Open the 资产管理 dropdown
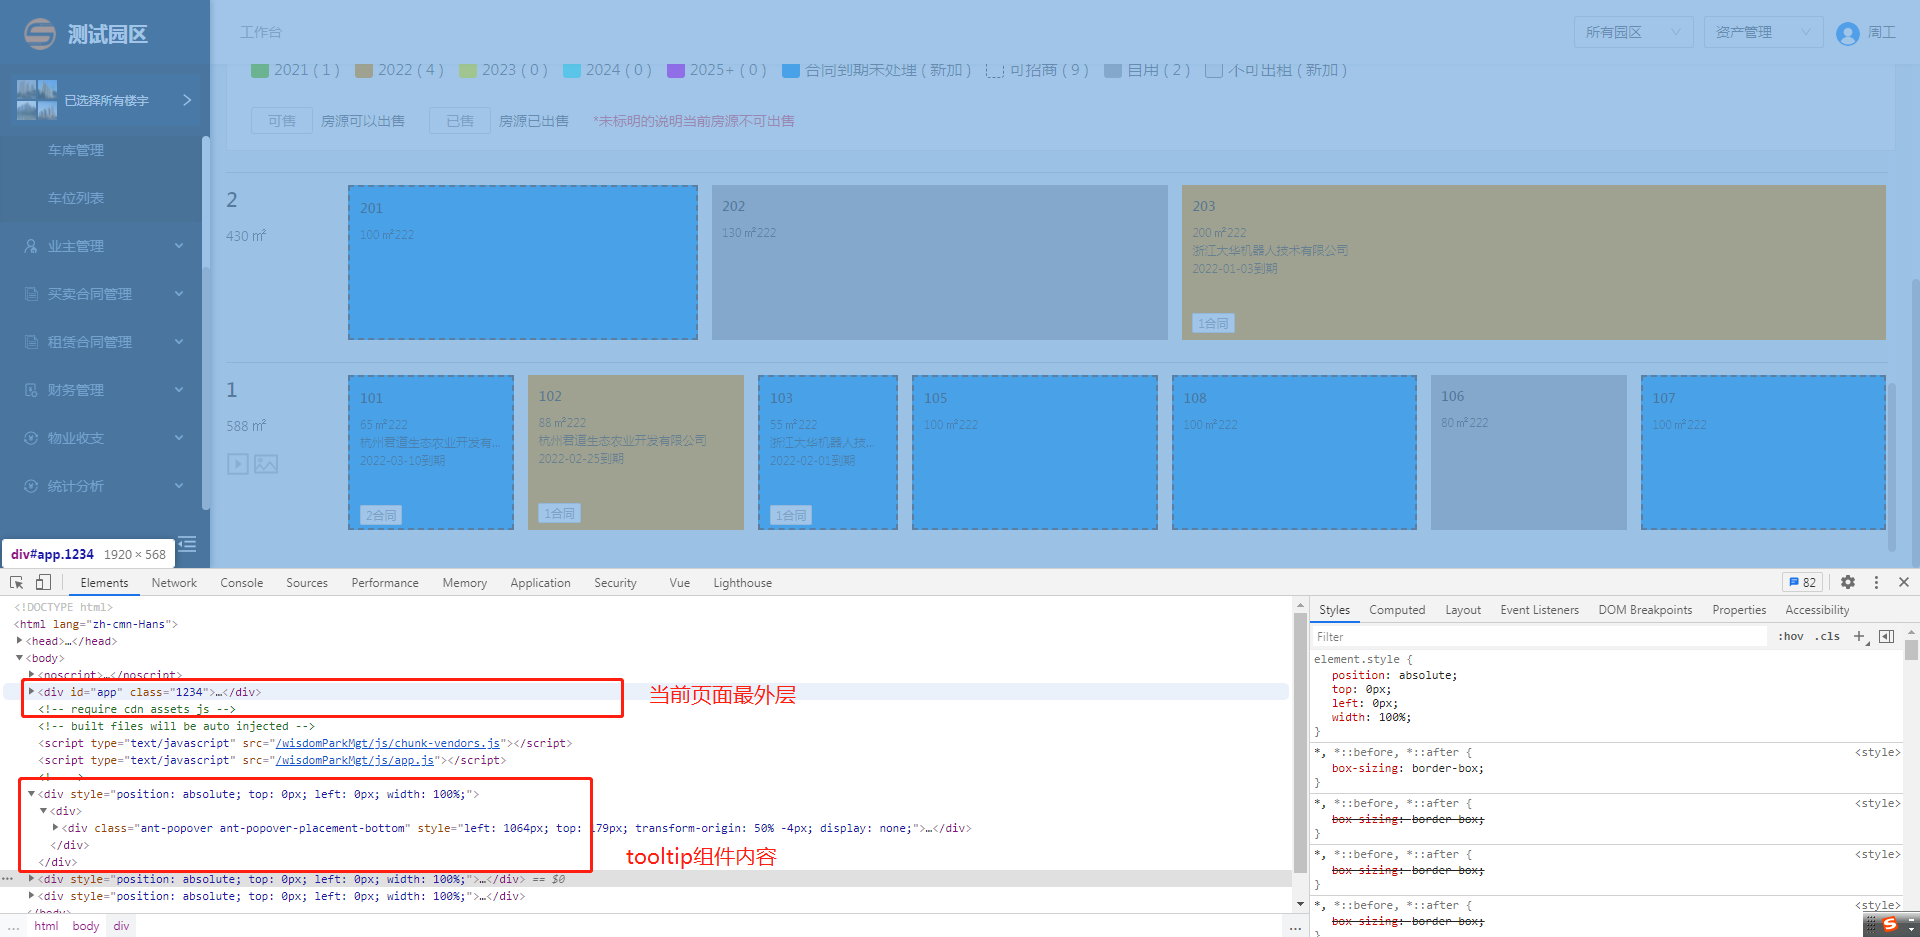The height and width of the screenshot is (937, 1920). (1763, 31)
